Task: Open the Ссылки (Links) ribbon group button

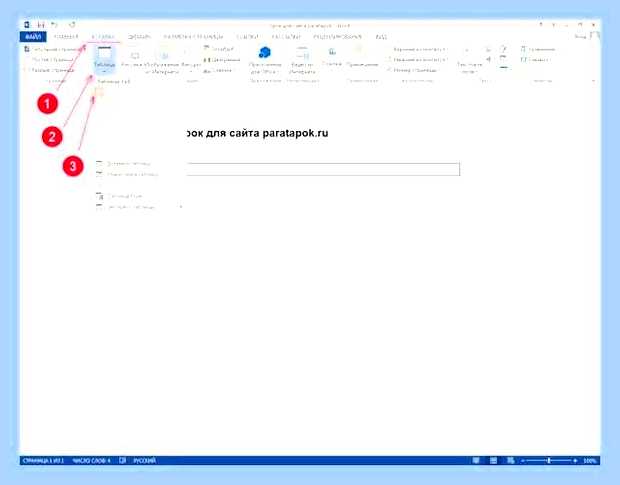Action: coord(332,57)
